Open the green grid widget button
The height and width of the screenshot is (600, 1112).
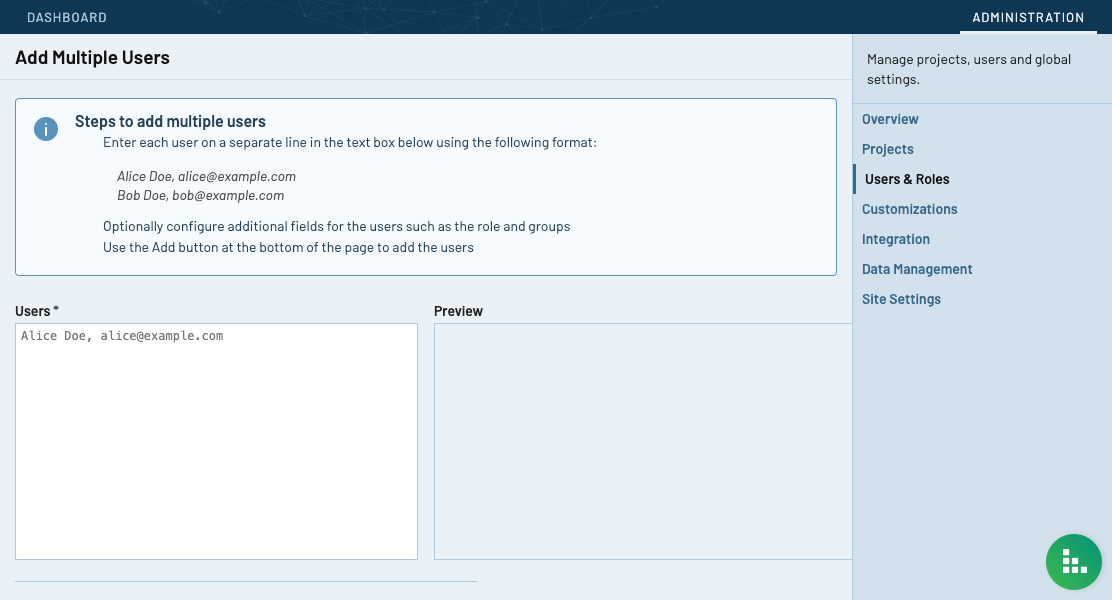click(1073, 562)
